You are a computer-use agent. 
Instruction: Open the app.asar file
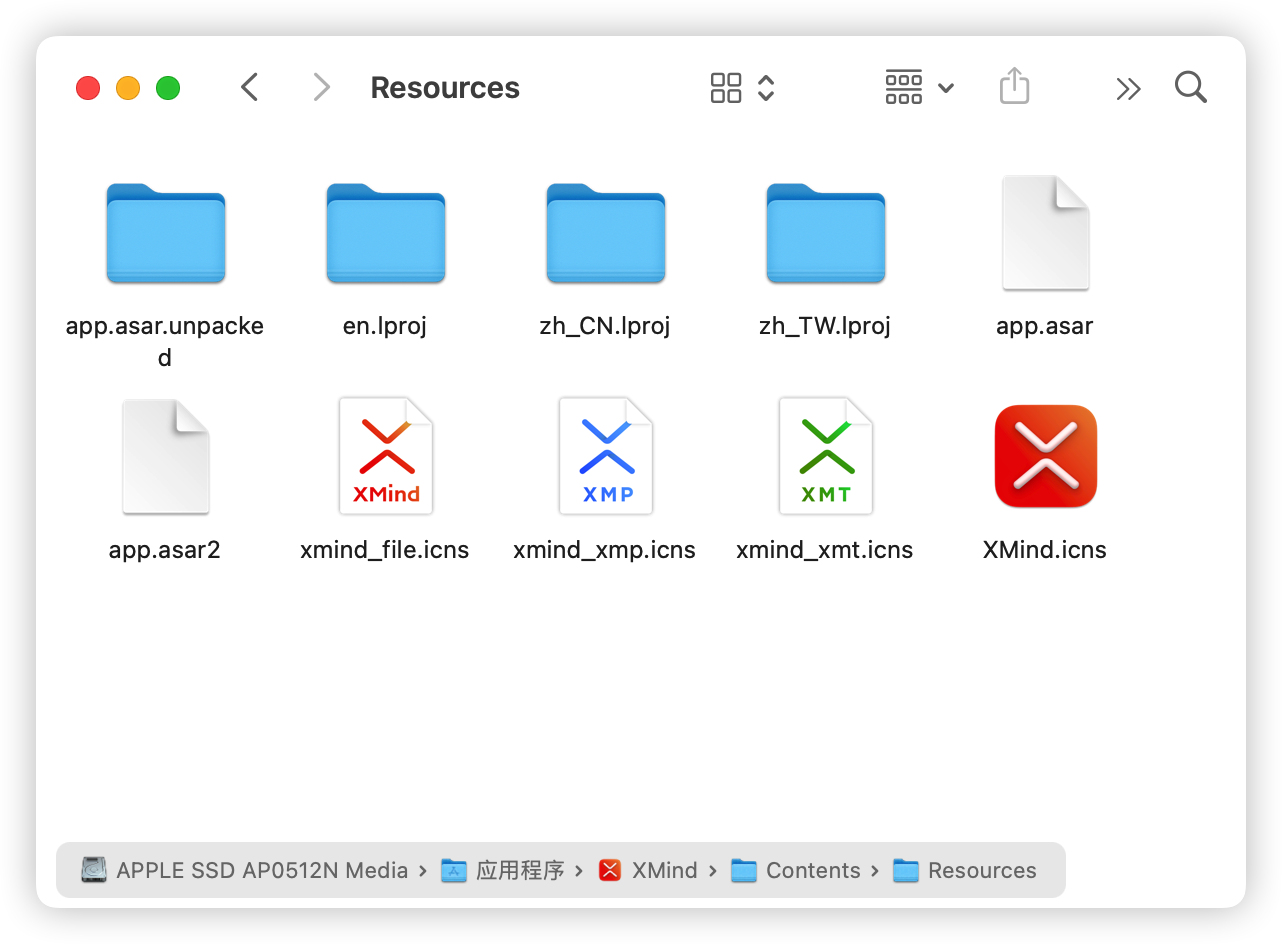[1045, 232]
